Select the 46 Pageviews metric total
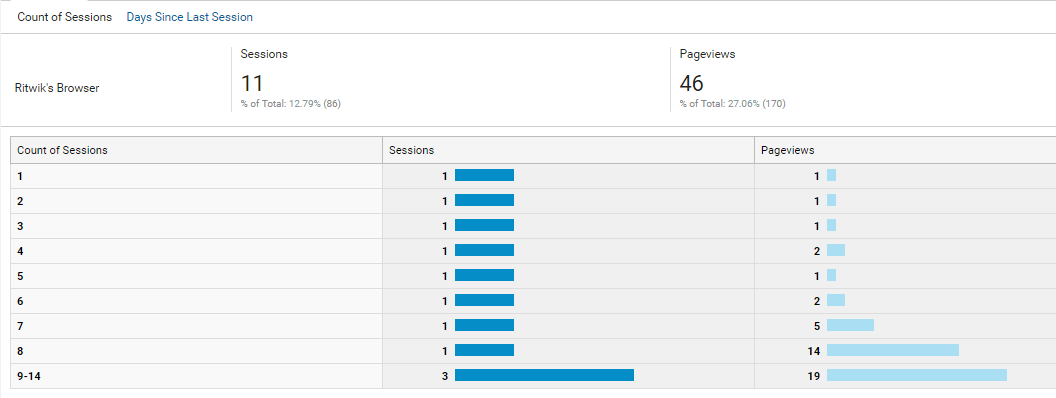The image size is (1056, 398). [x=692, y=83]
